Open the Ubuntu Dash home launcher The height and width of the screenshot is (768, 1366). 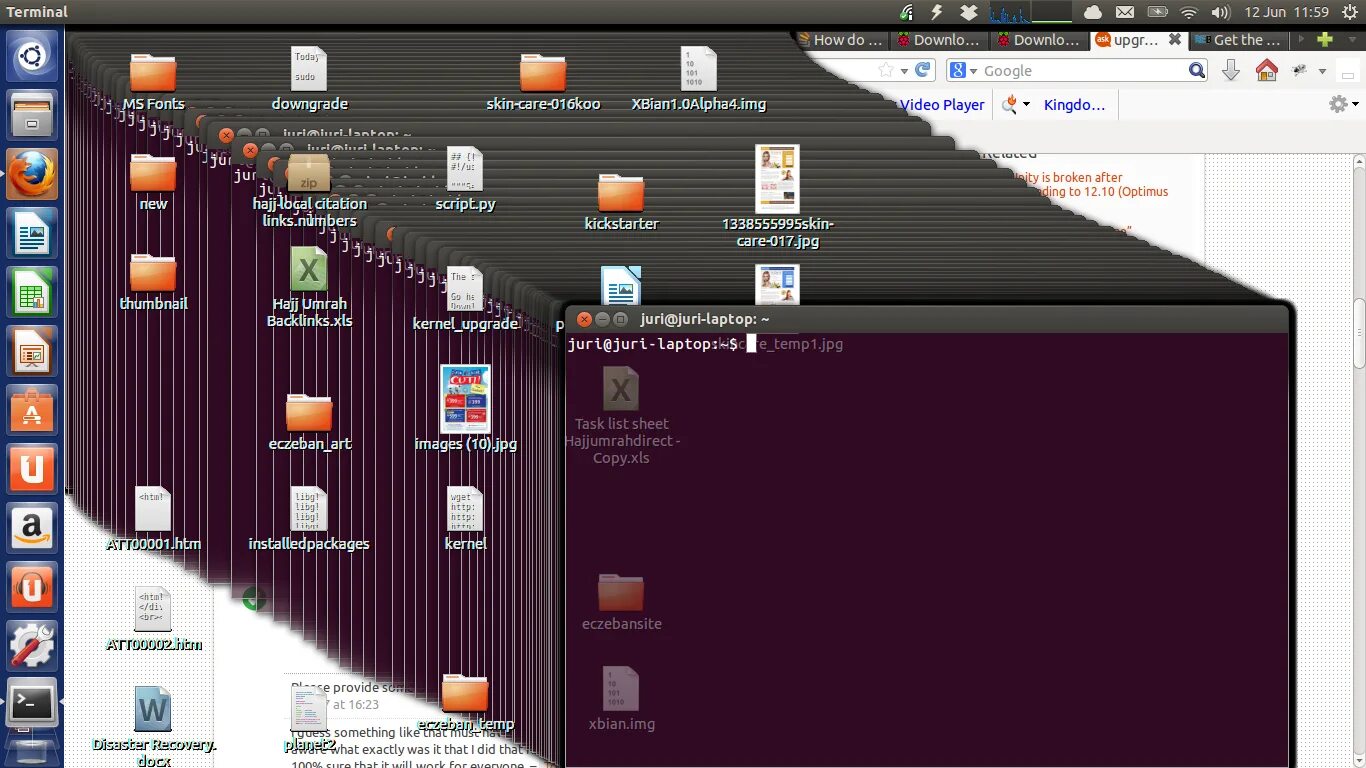32,57
